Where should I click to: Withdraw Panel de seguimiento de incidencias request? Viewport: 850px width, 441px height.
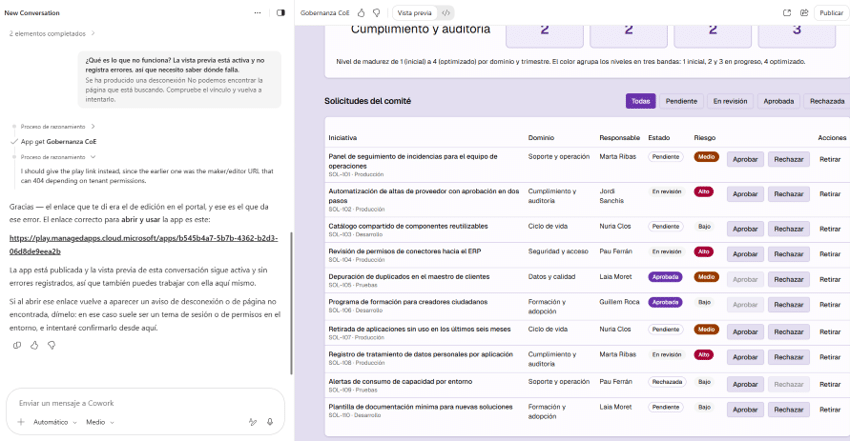coord(830,159)
